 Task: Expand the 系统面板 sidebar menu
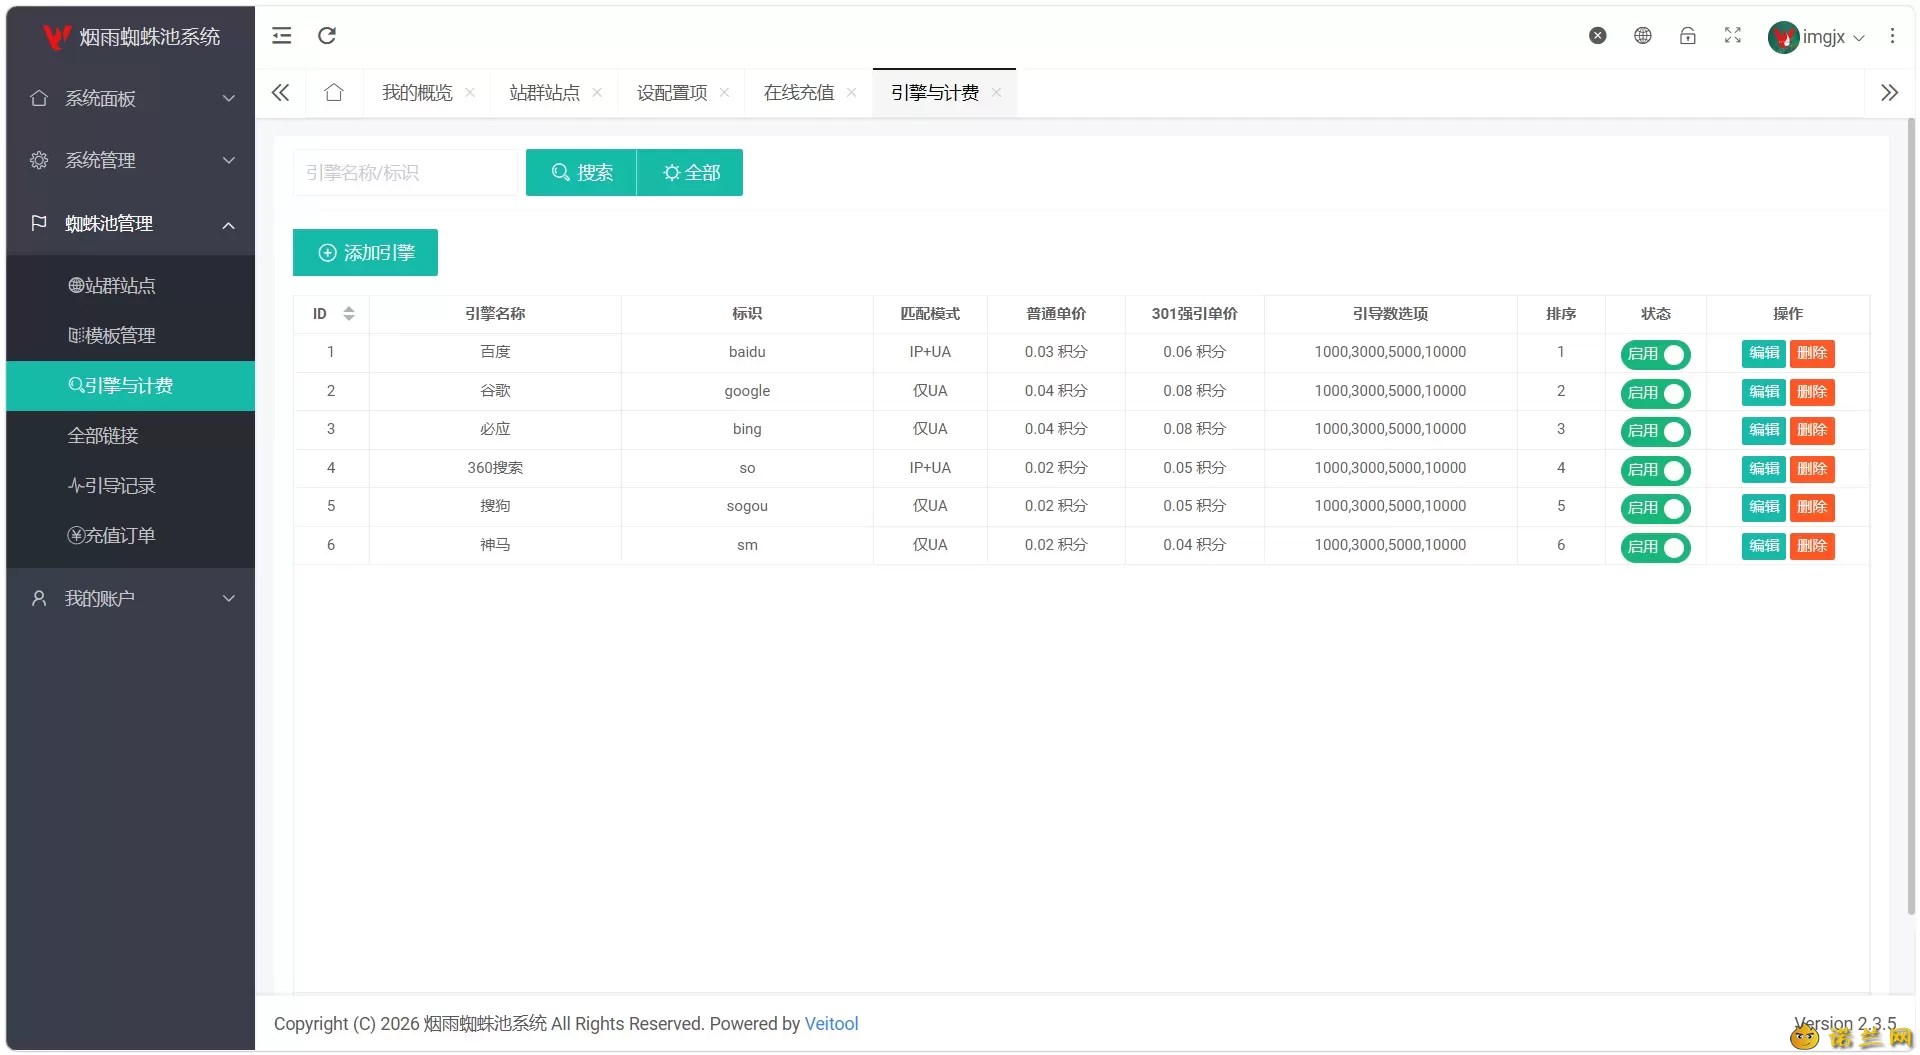point(130,98)
